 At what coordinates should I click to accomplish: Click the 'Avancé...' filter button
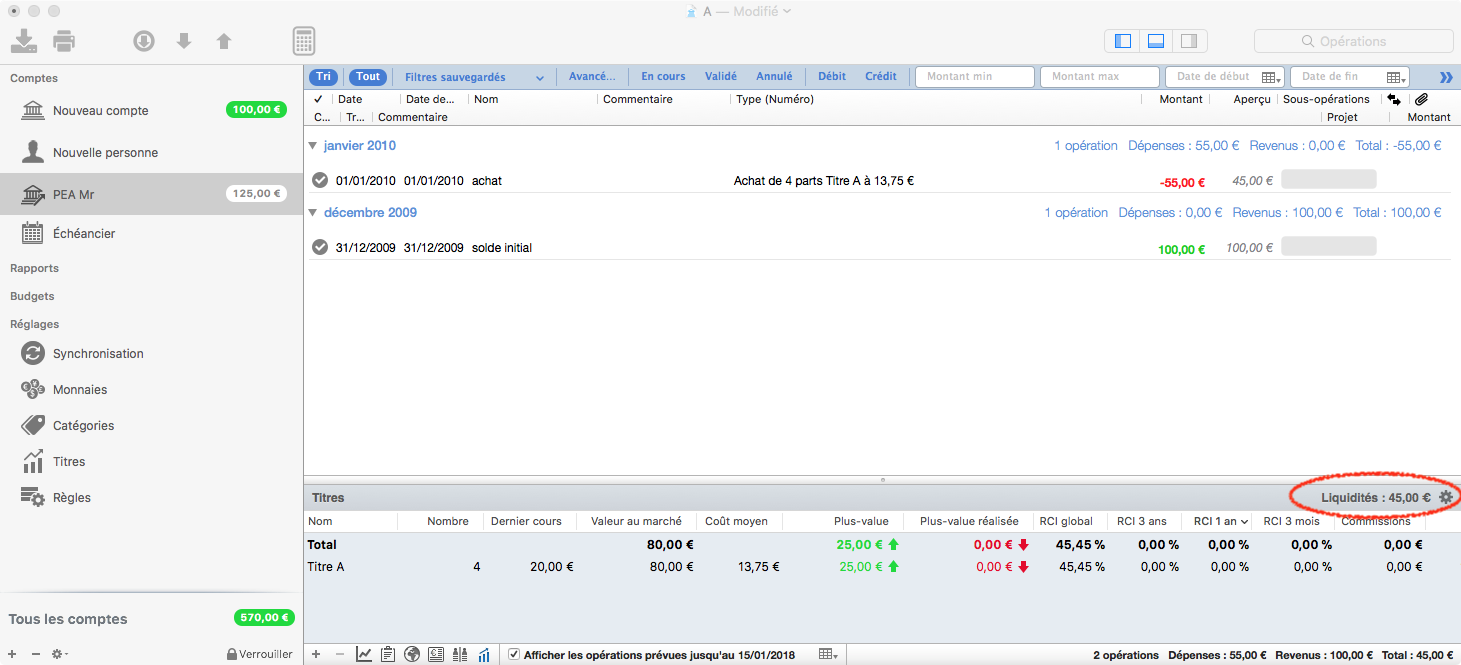pos(592,77)
